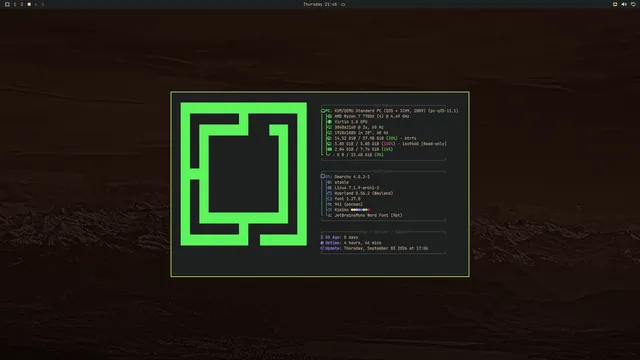The width and height of the screenshot is (640, 360).
Task: Click the GPU icon beside Virtio 1.0 GPU
Action: tap(330, 122)
